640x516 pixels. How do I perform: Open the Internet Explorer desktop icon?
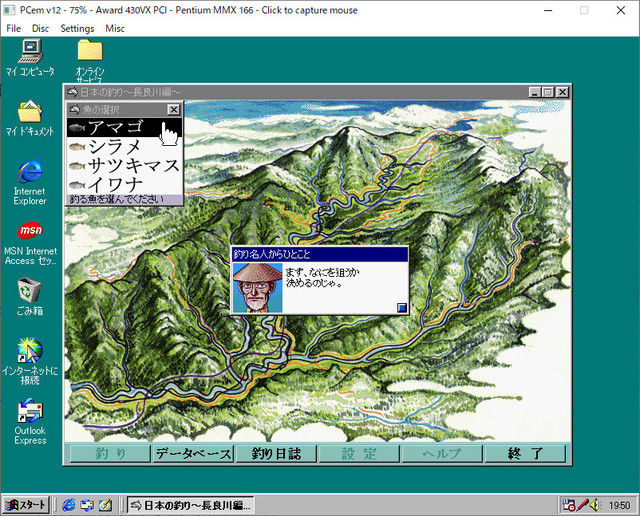pyautogui.click(x=30, y=182)
